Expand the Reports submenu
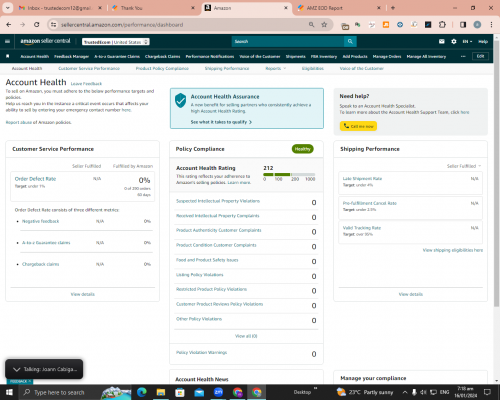Image resolution: width=500 pixels, height=400 pixels. pos(275,68)
